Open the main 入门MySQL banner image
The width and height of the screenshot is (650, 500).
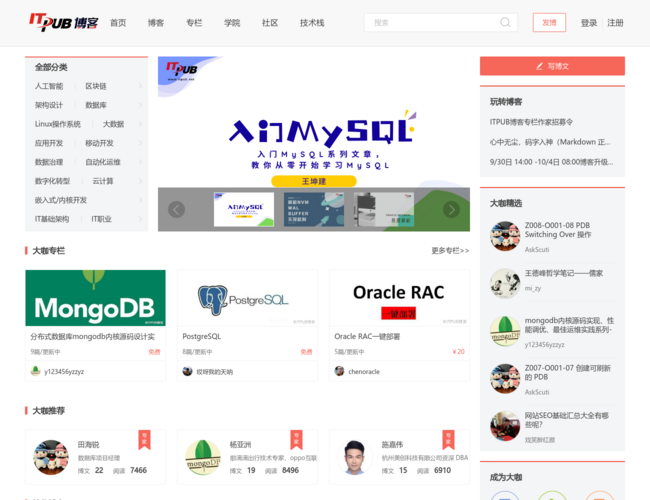(314, 122)
